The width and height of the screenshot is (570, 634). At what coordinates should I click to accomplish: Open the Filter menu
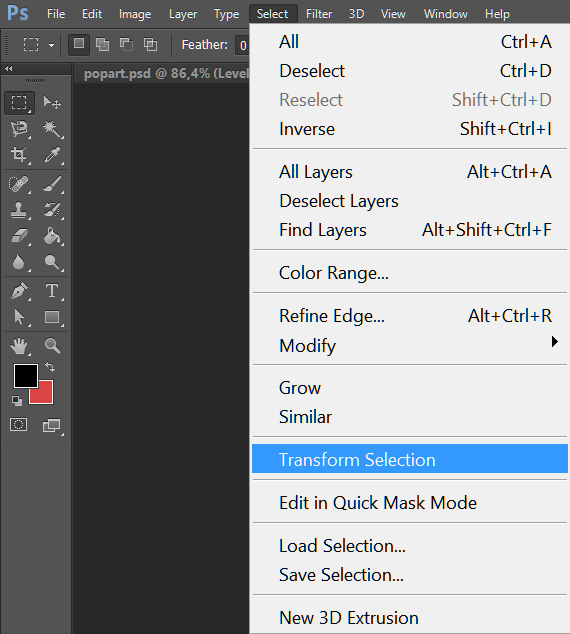coord(319,14)
